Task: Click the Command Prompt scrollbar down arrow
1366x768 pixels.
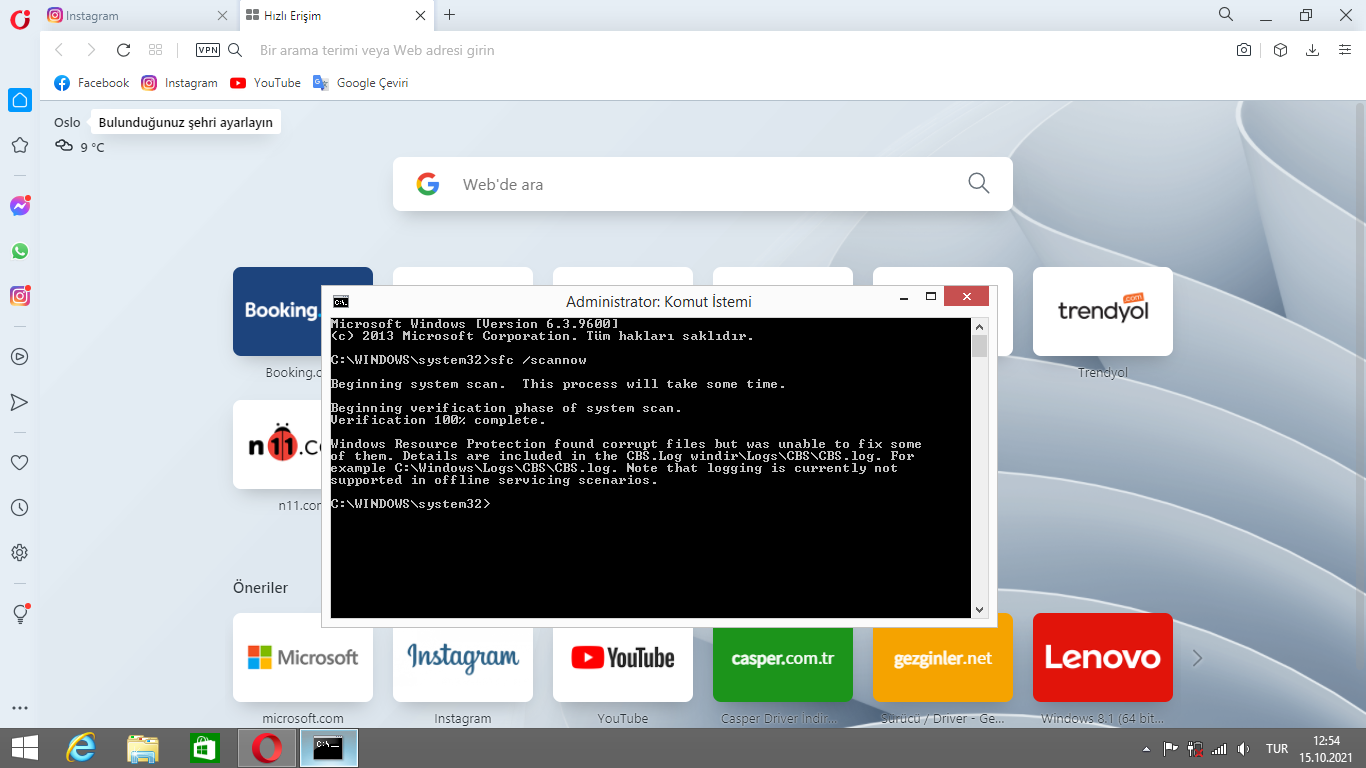Action: coord(980,610)
